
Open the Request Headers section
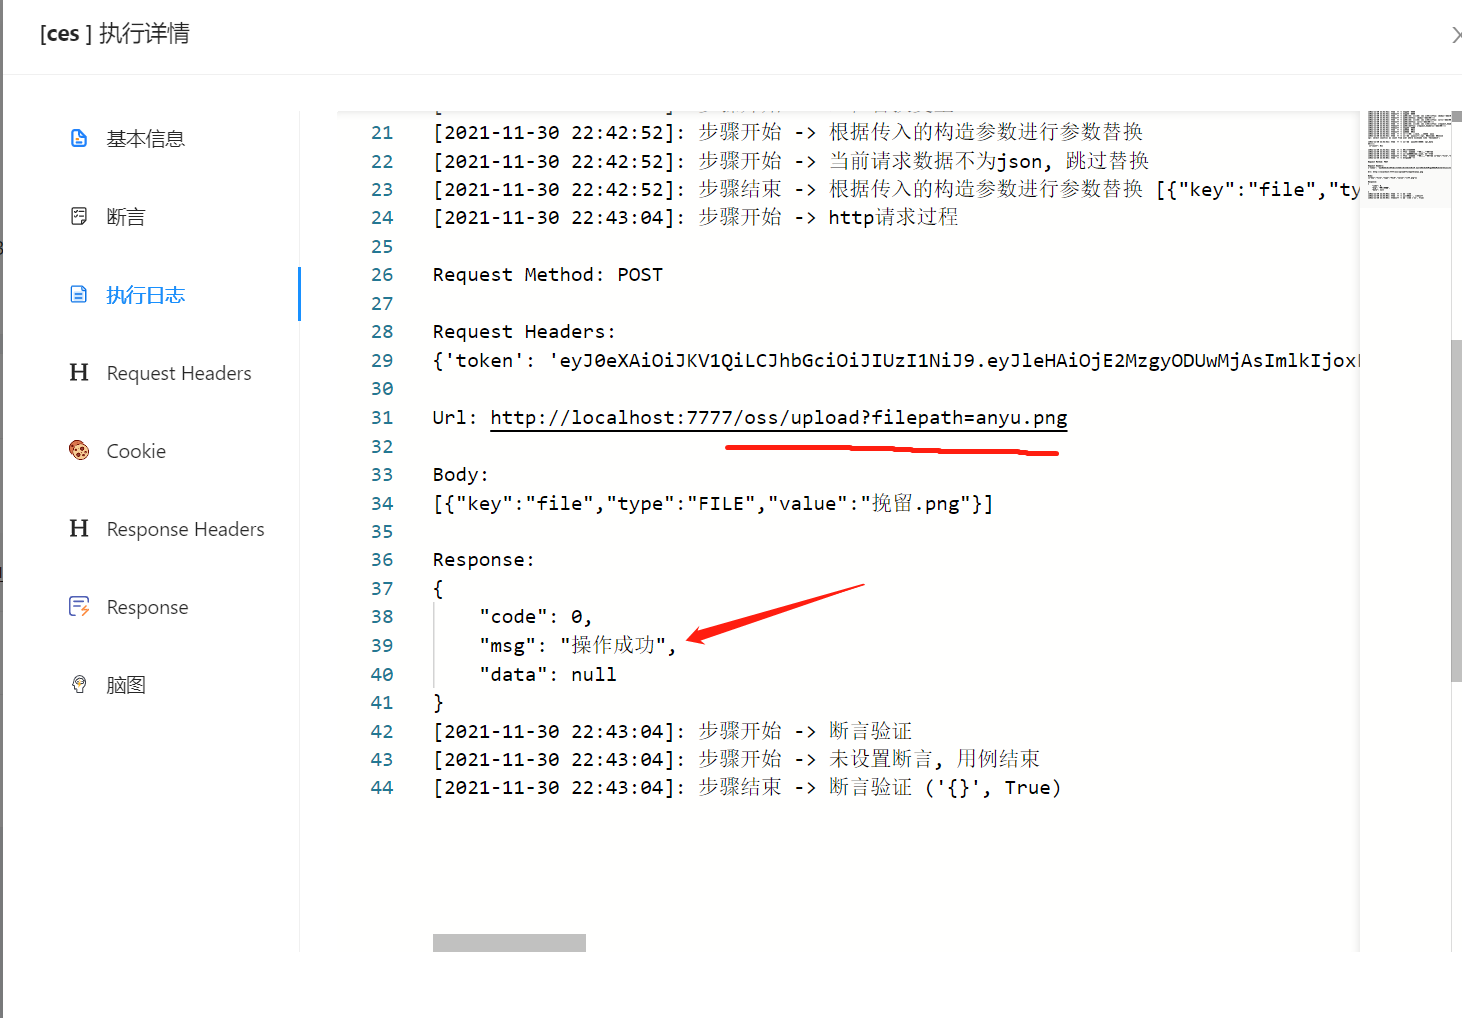179,373
